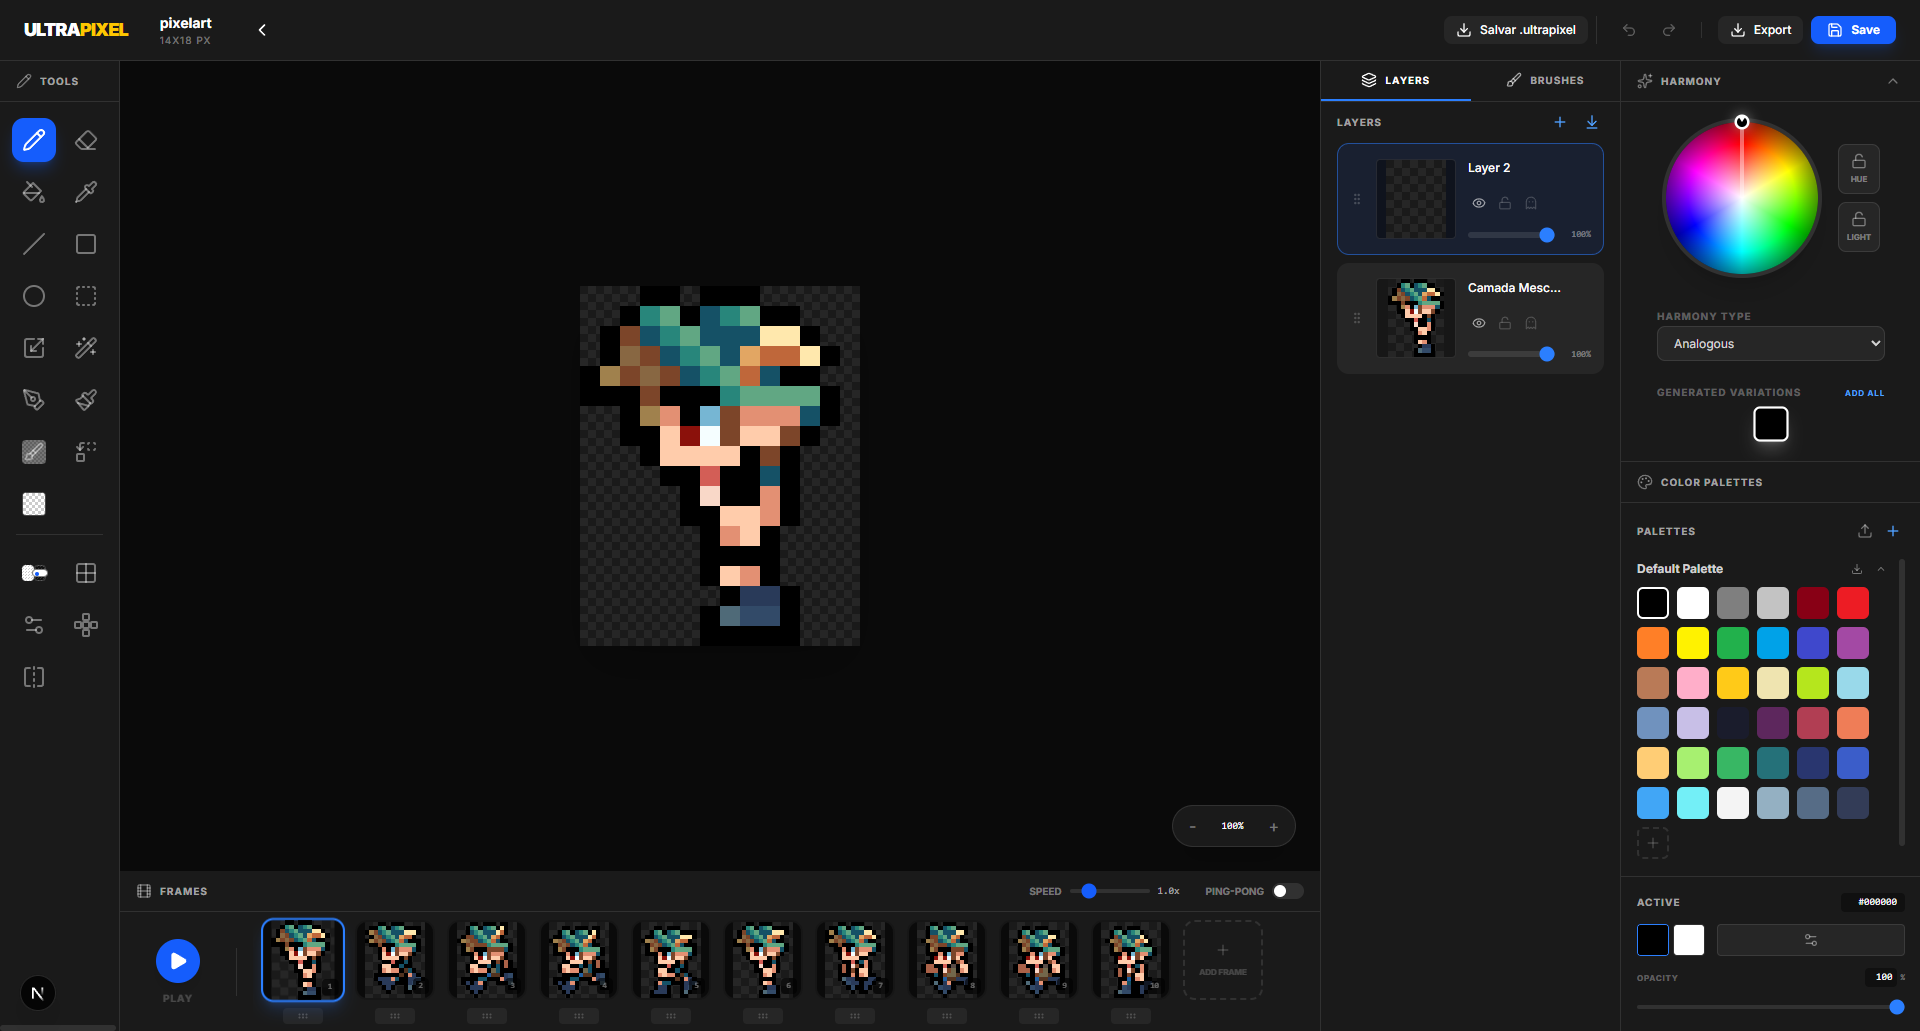The height and width of the screenshot is (1031, 1920).
Task: Adjust Layer 2 opacity slider
Action: tap(1509, 235)
